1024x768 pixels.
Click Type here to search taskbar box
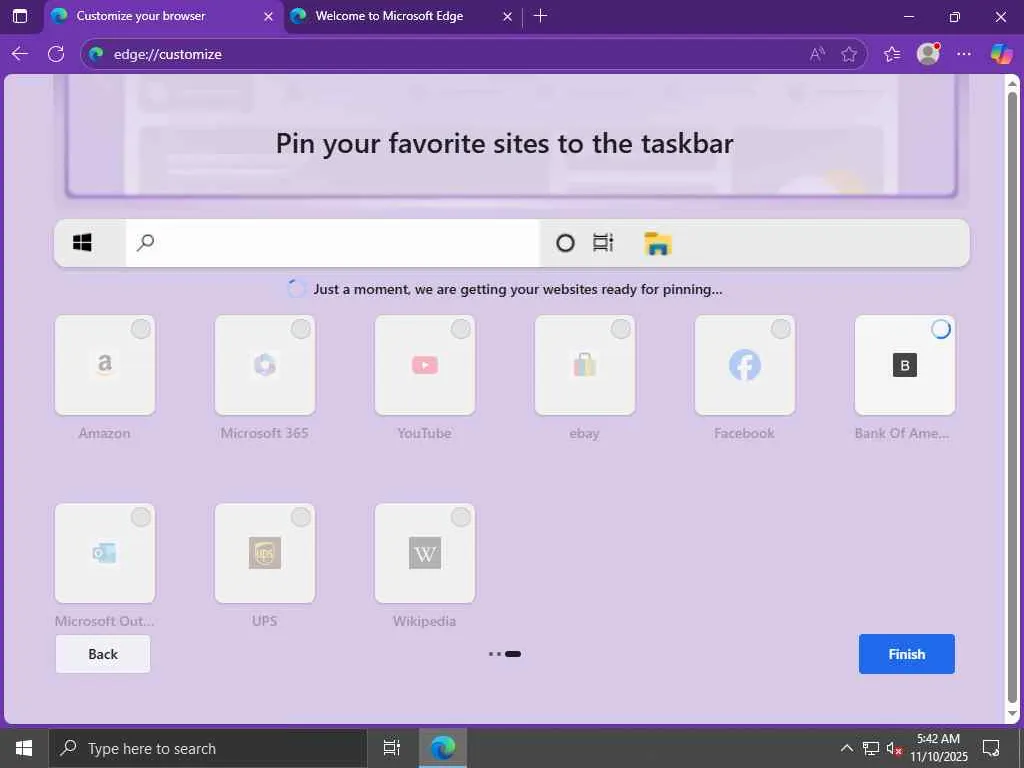tap(208, 748)
